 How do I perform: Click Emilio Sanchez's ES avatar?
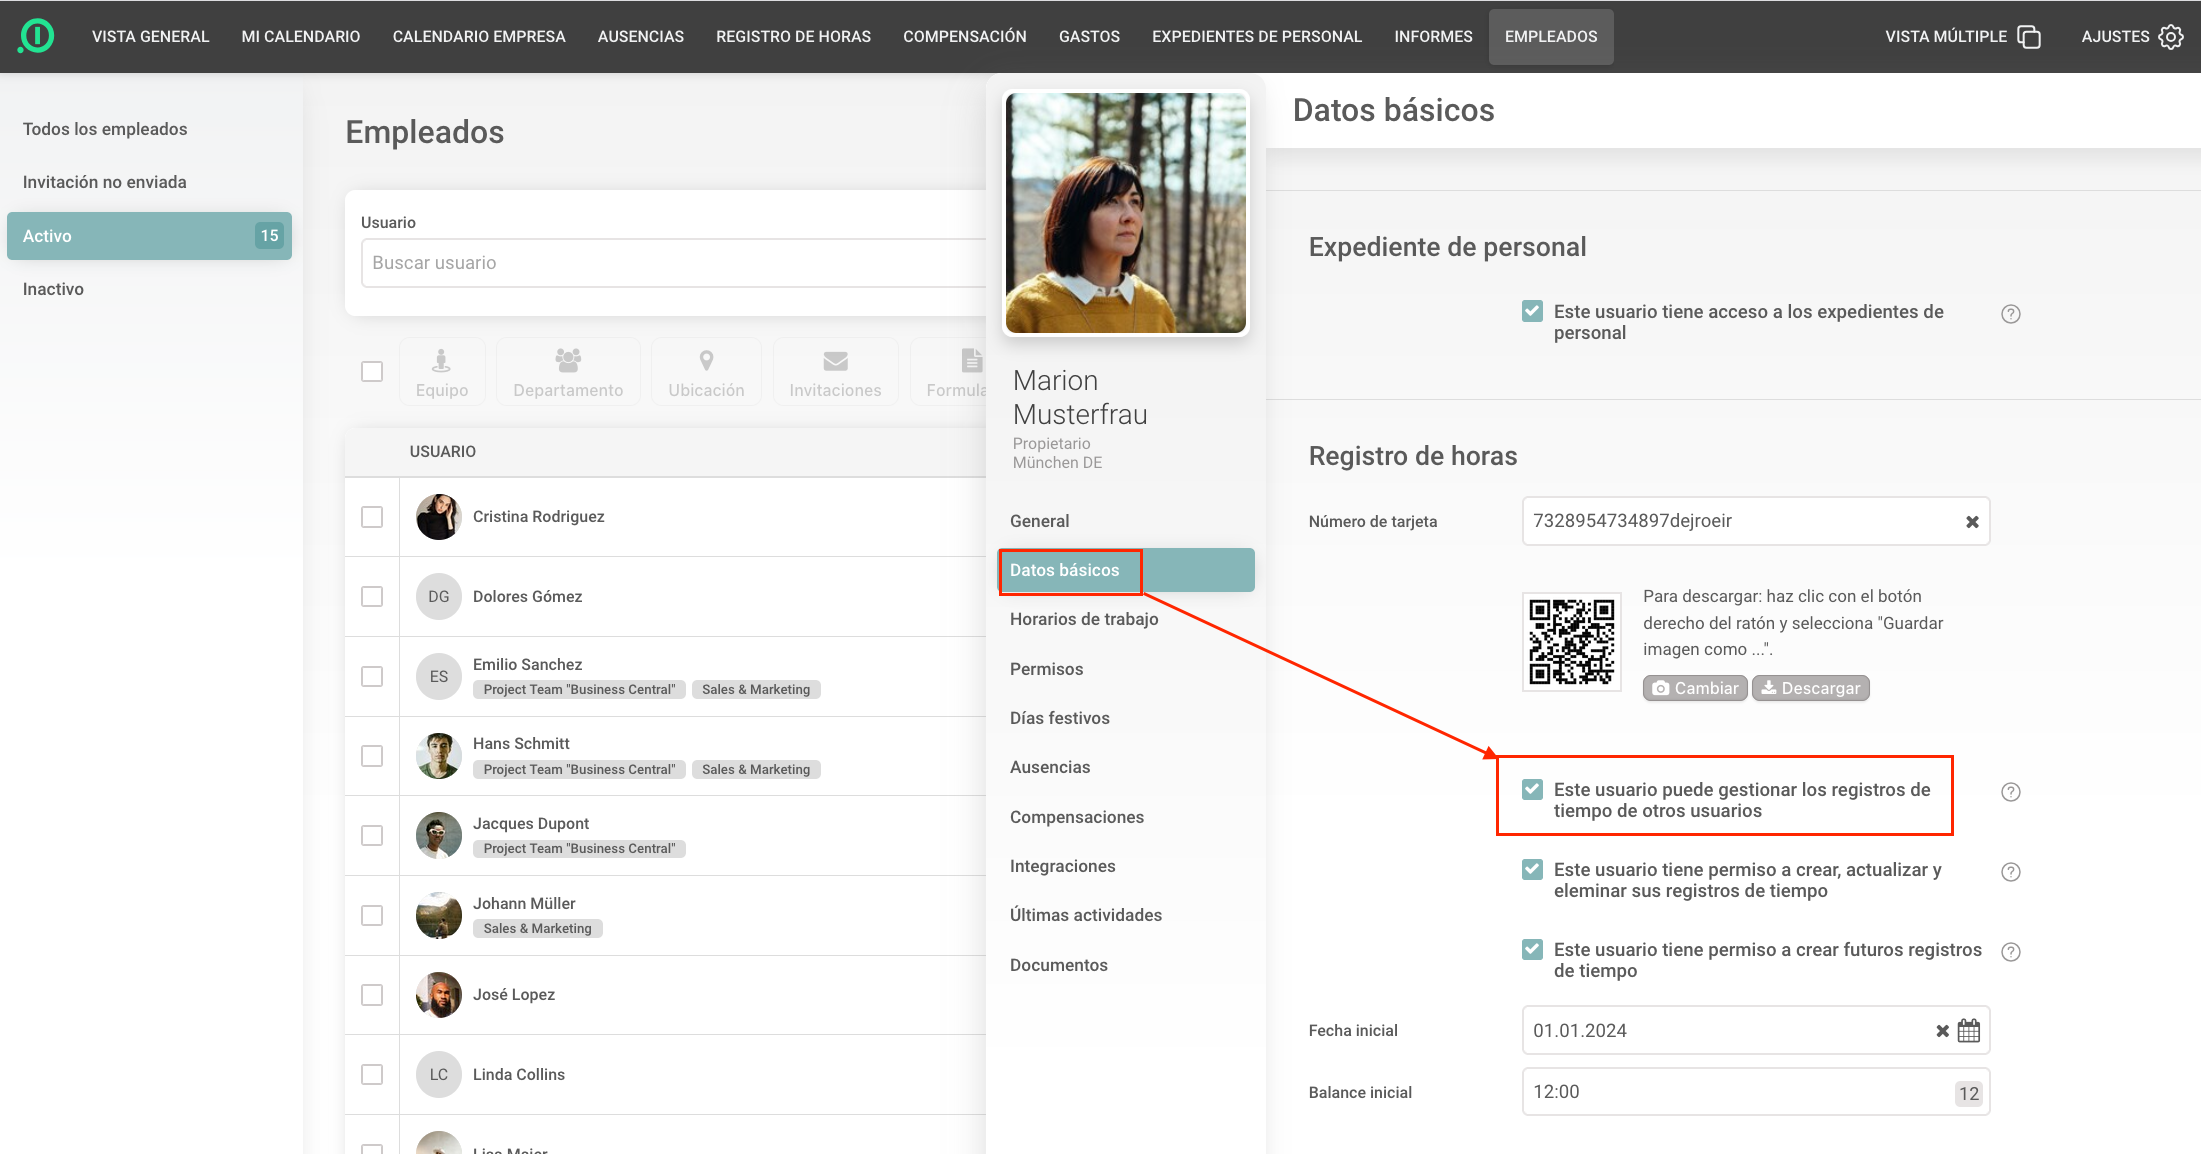coord(438,677)
